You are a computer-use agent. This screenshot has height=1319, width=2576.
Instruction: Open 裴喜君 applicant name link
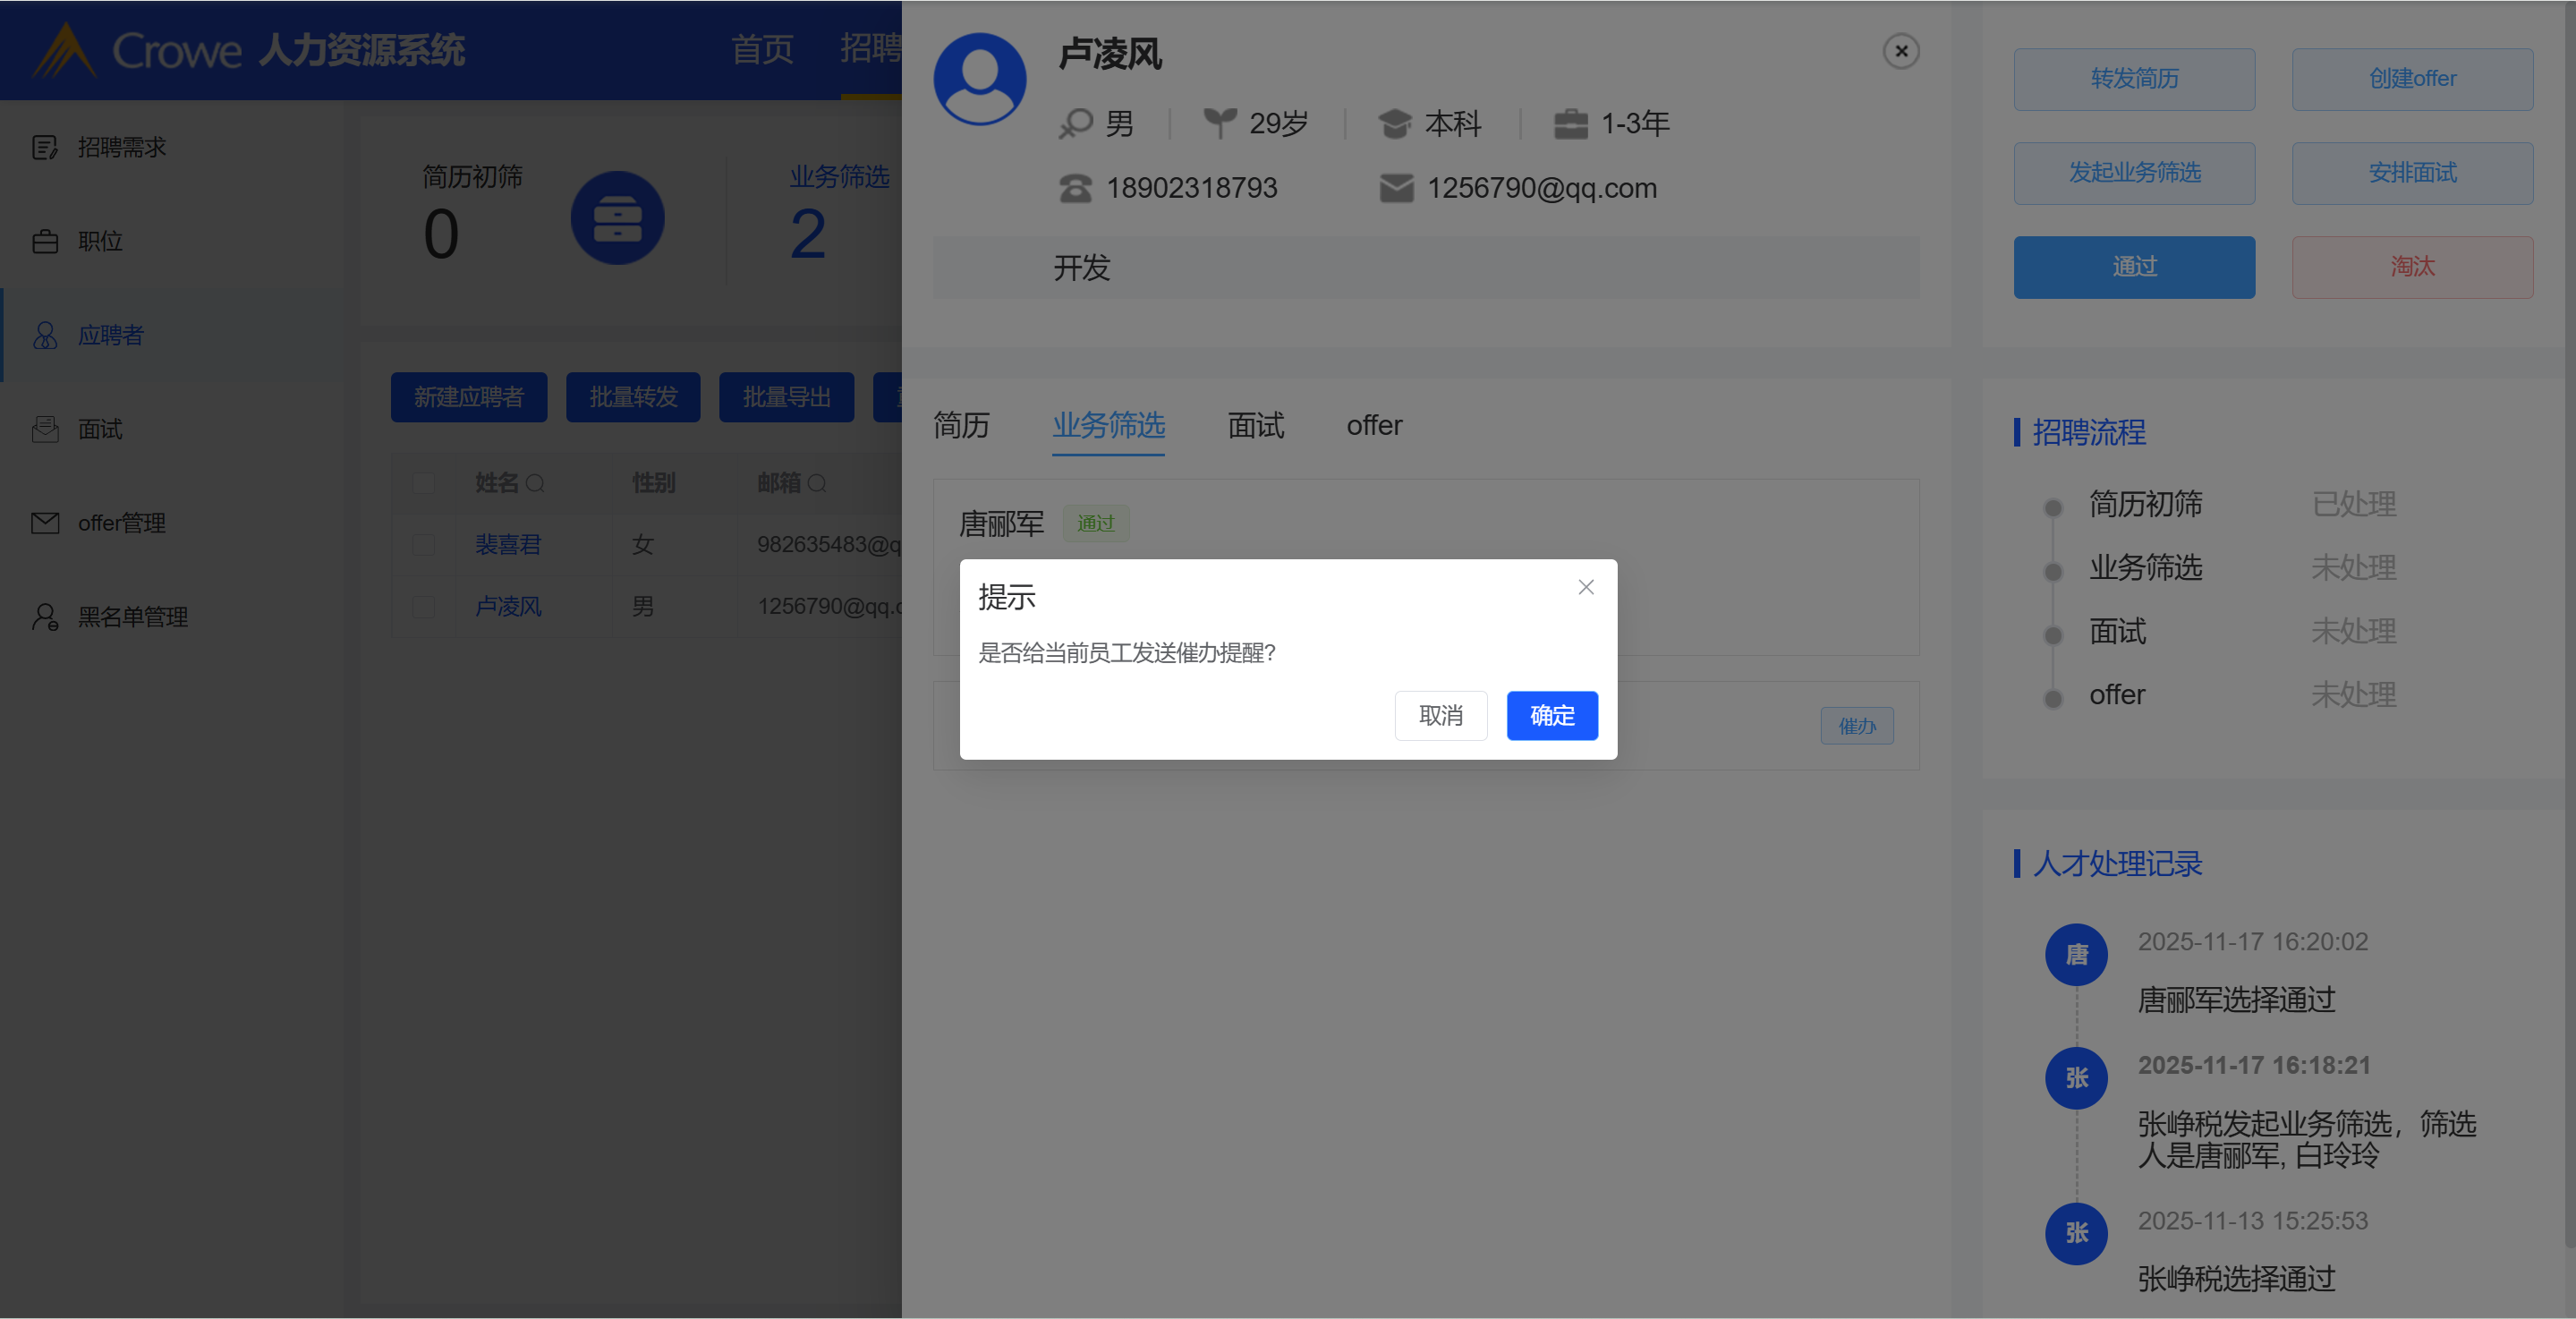pyautogui.click(x=508, y=545)
